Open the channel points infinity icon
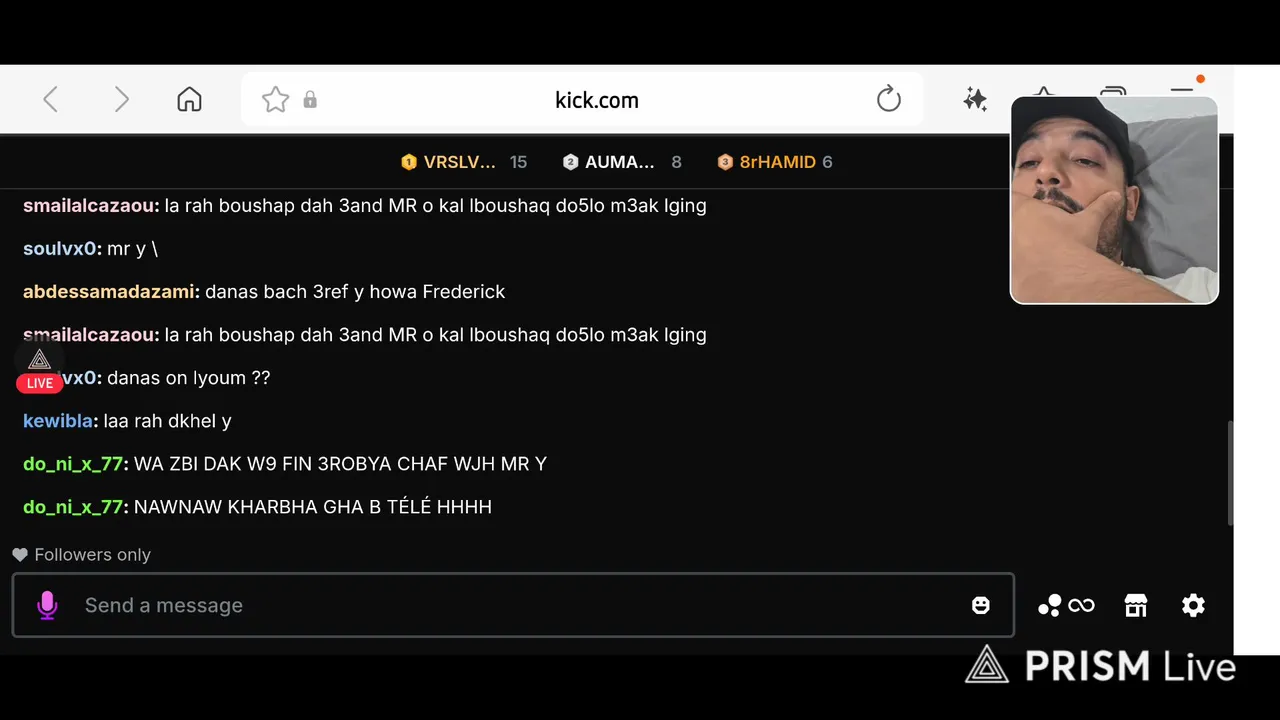The width and height of the screenshot is (1280, 720). coord(1066,605)
